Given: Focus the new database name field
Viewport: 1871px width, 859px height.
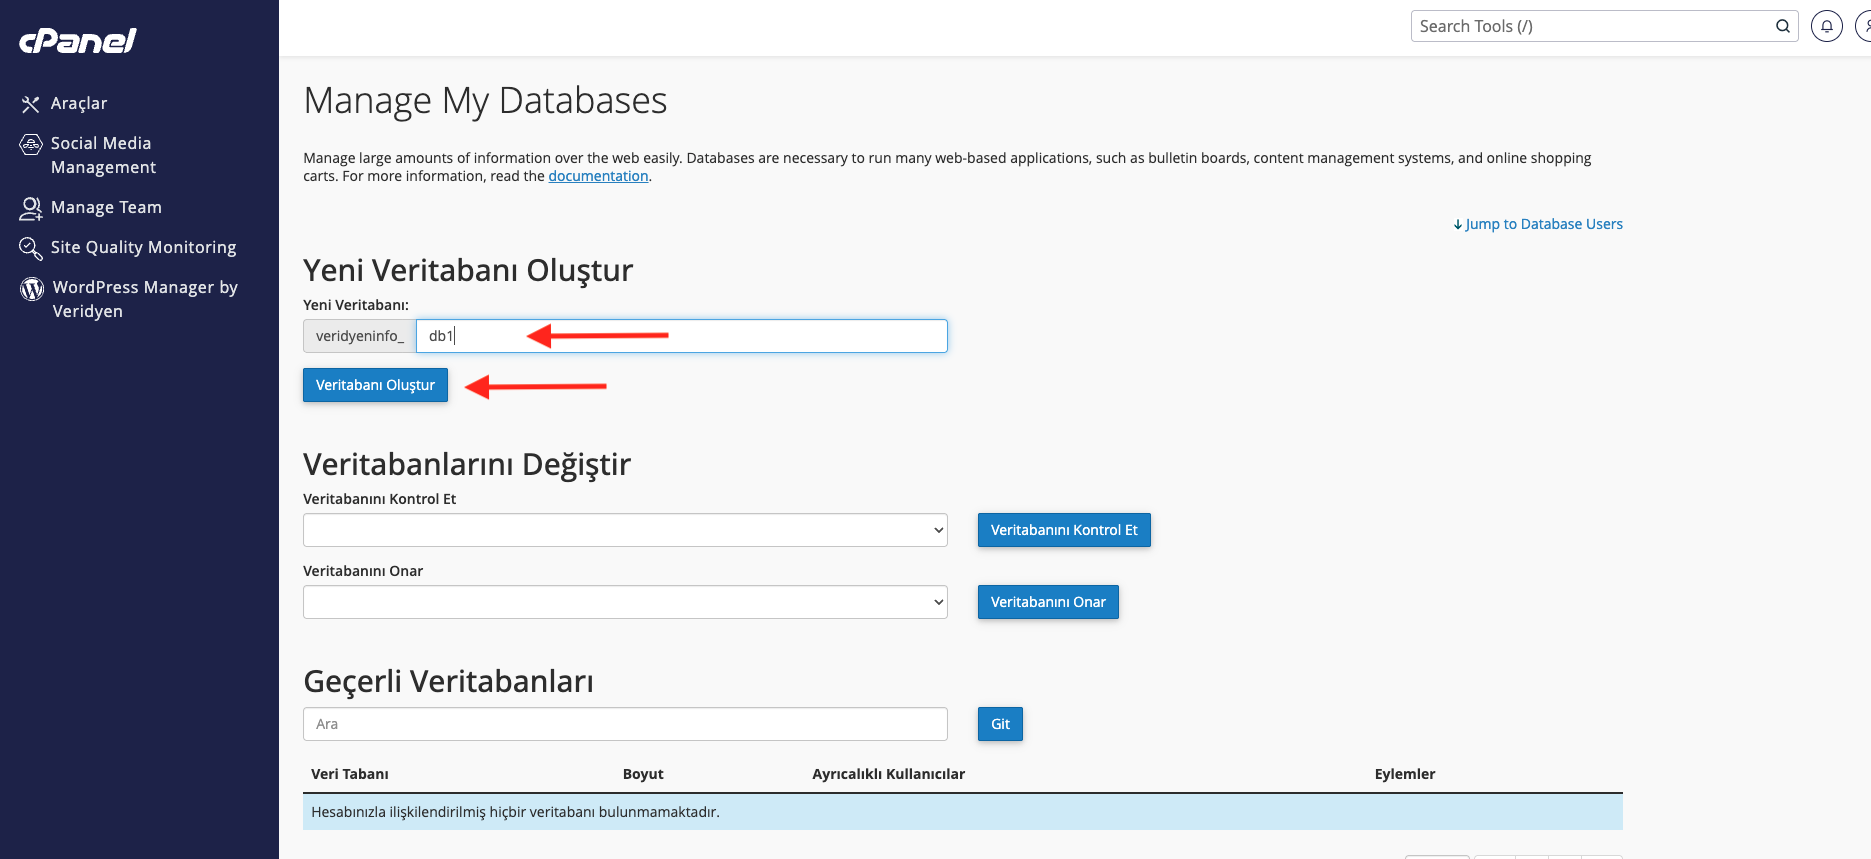Looking at the screenshot, I should point(681,336).
